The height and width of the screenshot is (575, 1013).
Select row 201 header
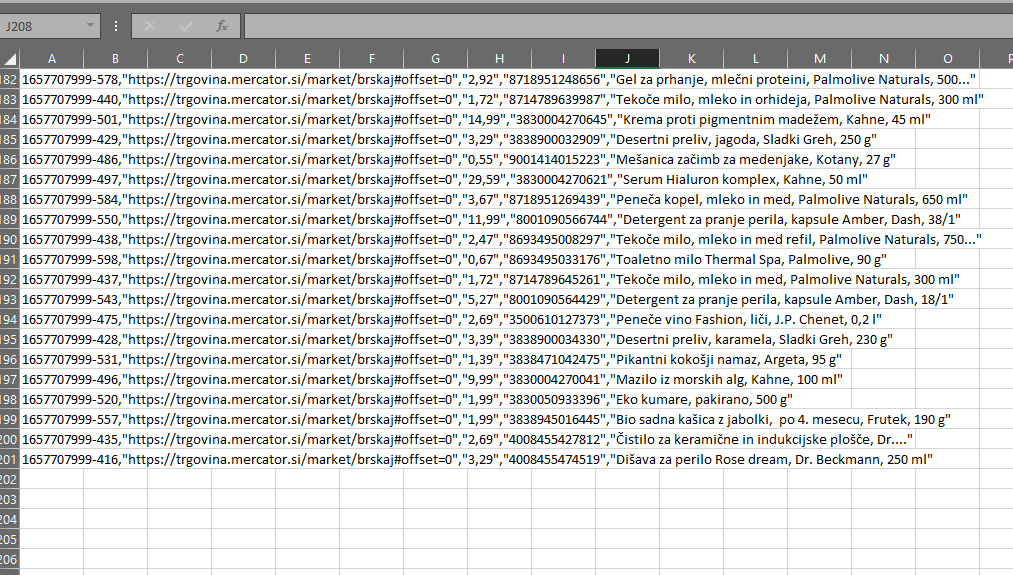pos(10,459)
